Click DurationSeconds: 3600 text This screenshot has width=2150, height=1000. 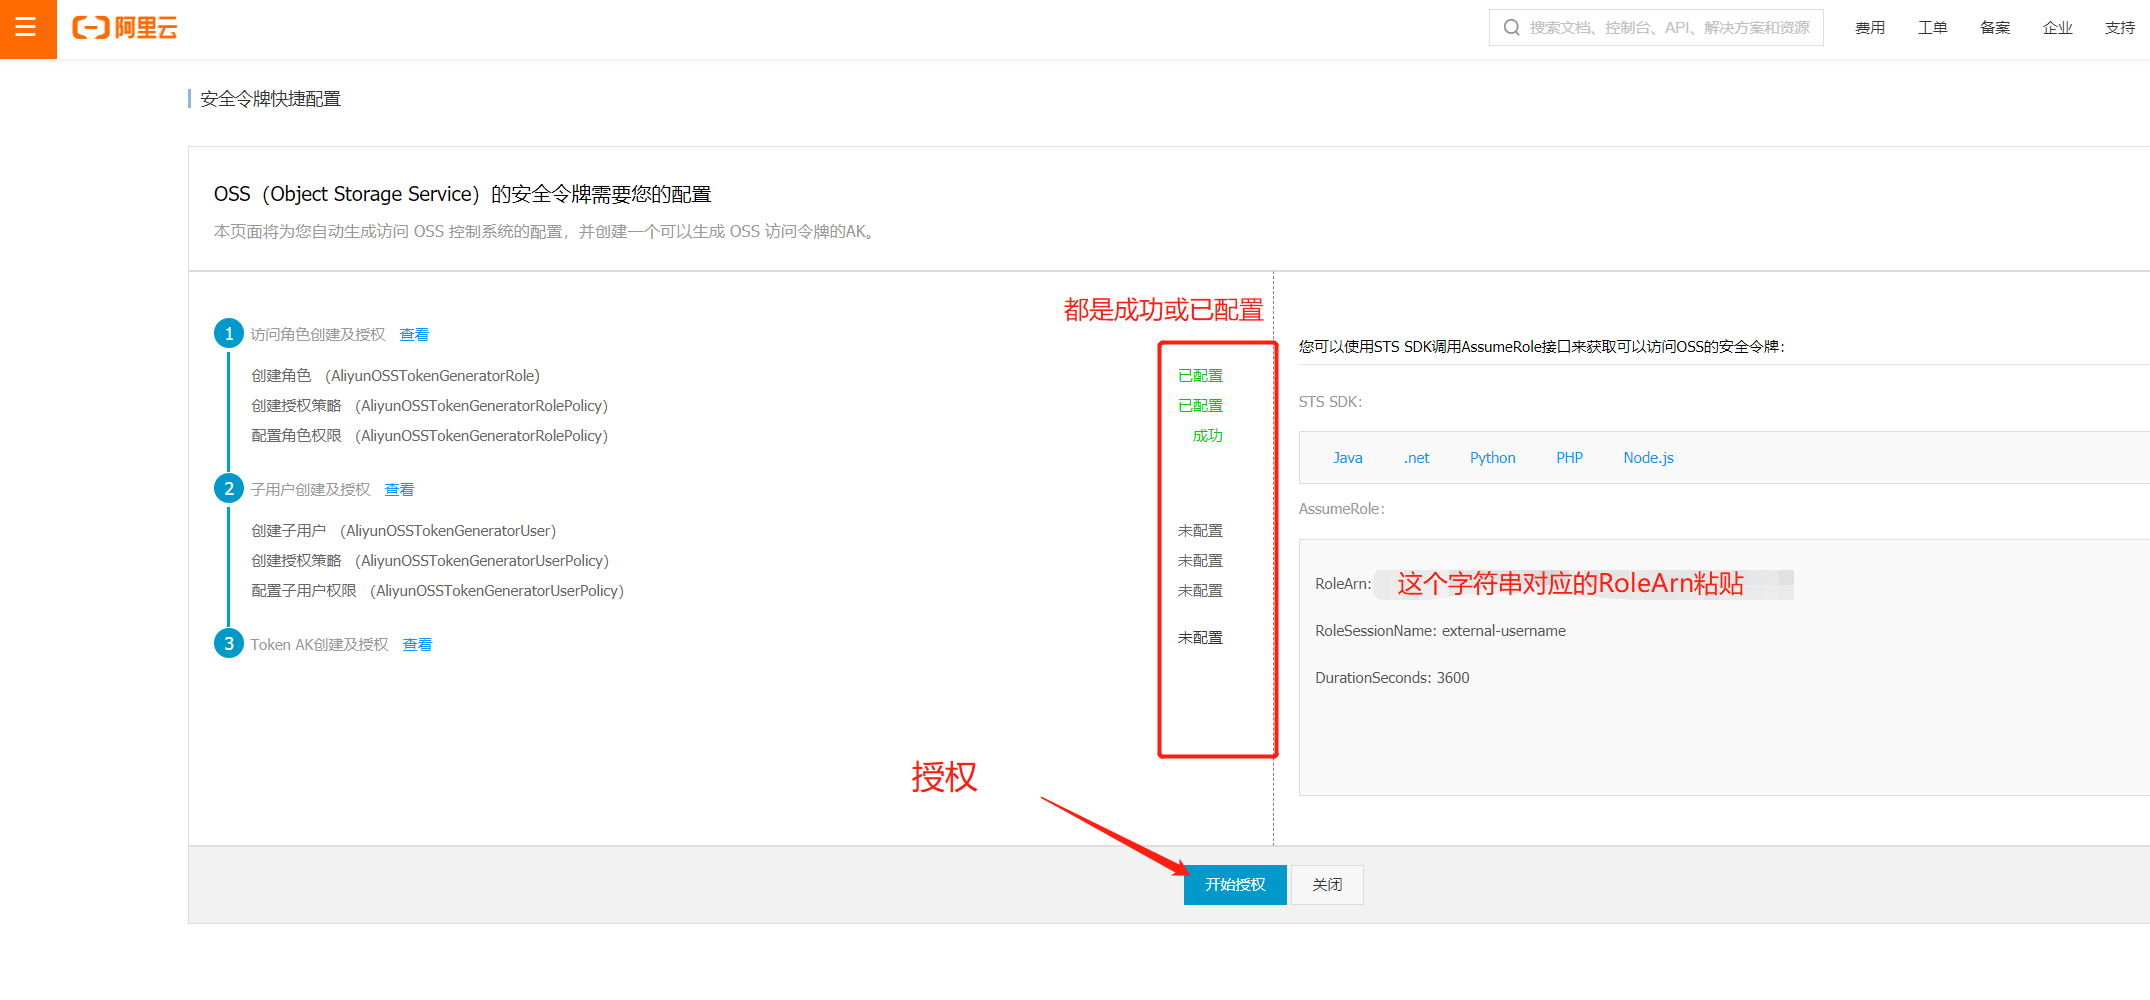(x=1392, y=678)
